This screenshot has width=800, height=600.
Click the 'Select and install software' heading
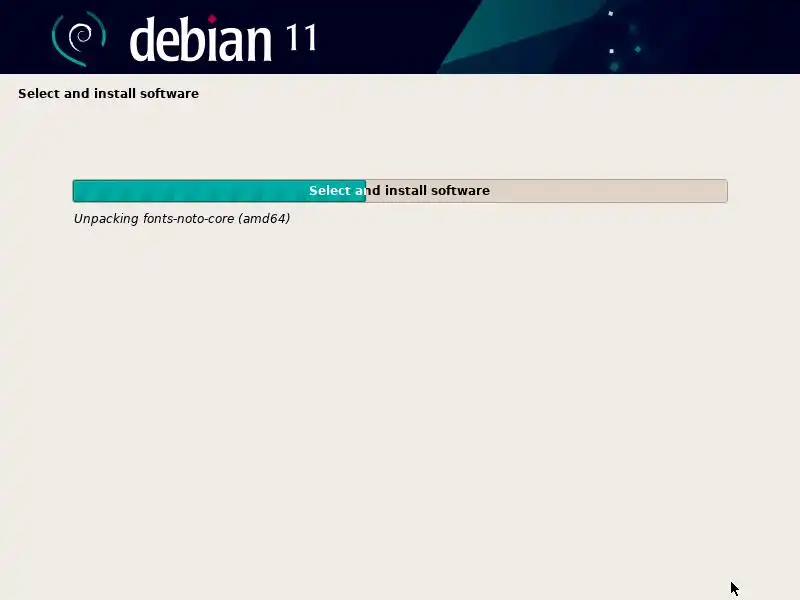(x=108, y=93)
